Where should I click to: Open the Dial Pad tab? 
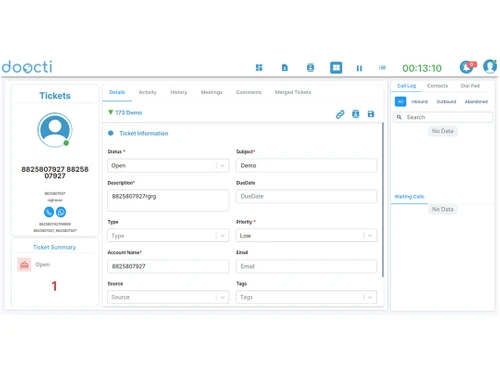click(470, 86)
